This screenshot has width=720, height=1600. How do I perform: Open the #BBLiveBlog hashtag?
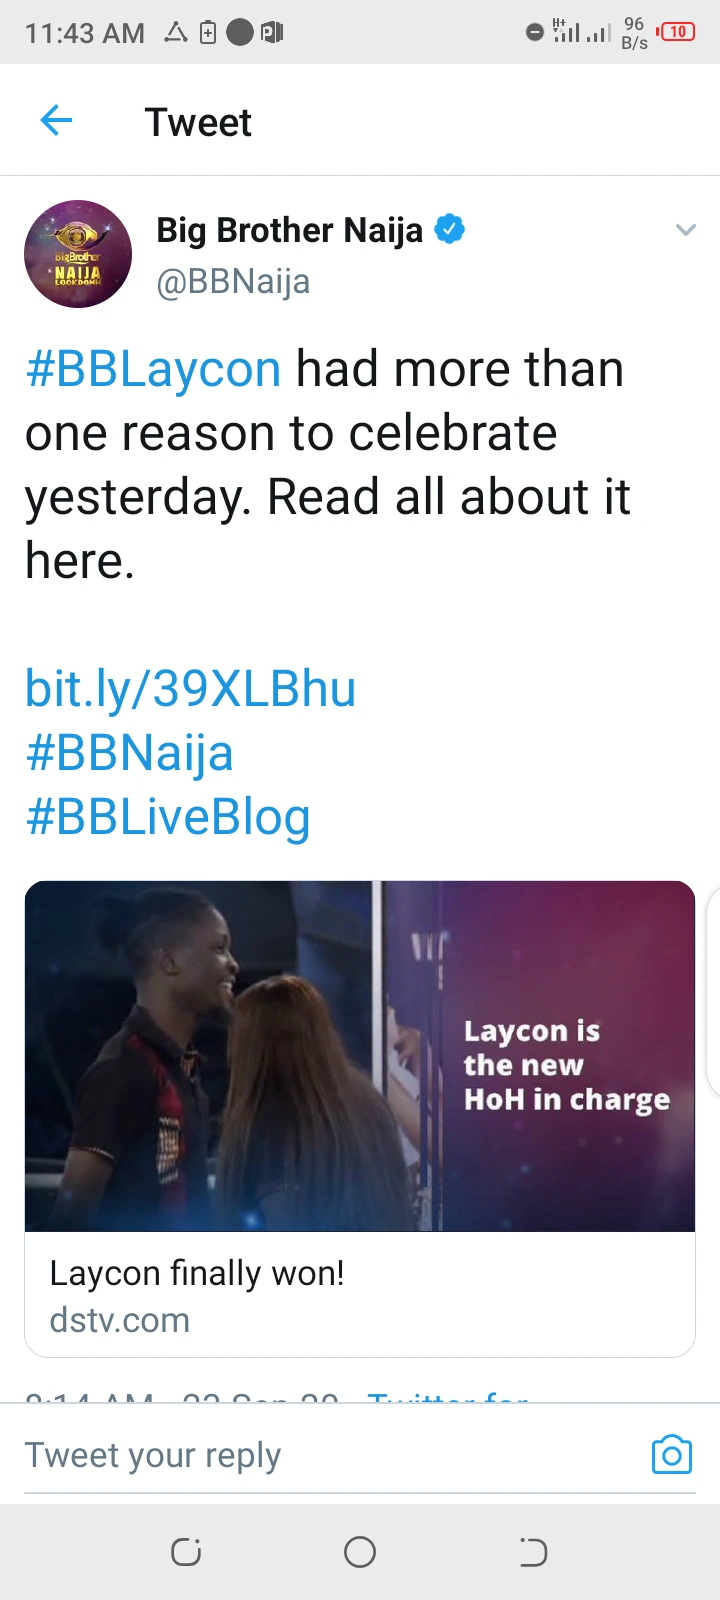coord(168,817)
